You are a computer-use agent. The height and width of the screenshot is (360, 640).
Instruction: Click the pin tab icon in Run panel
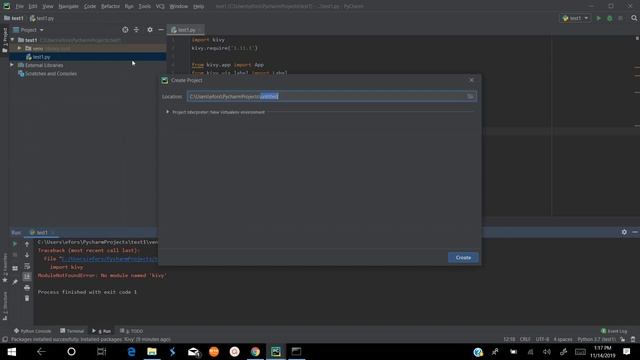coord(15,282)
